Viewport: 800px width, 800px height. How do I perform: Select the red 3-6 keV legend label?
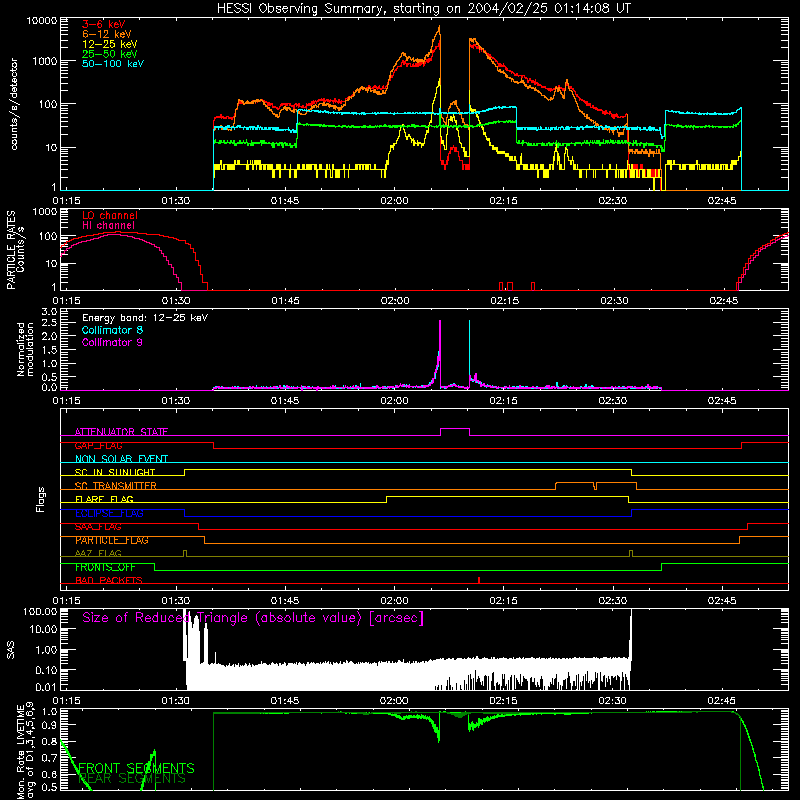104,24
